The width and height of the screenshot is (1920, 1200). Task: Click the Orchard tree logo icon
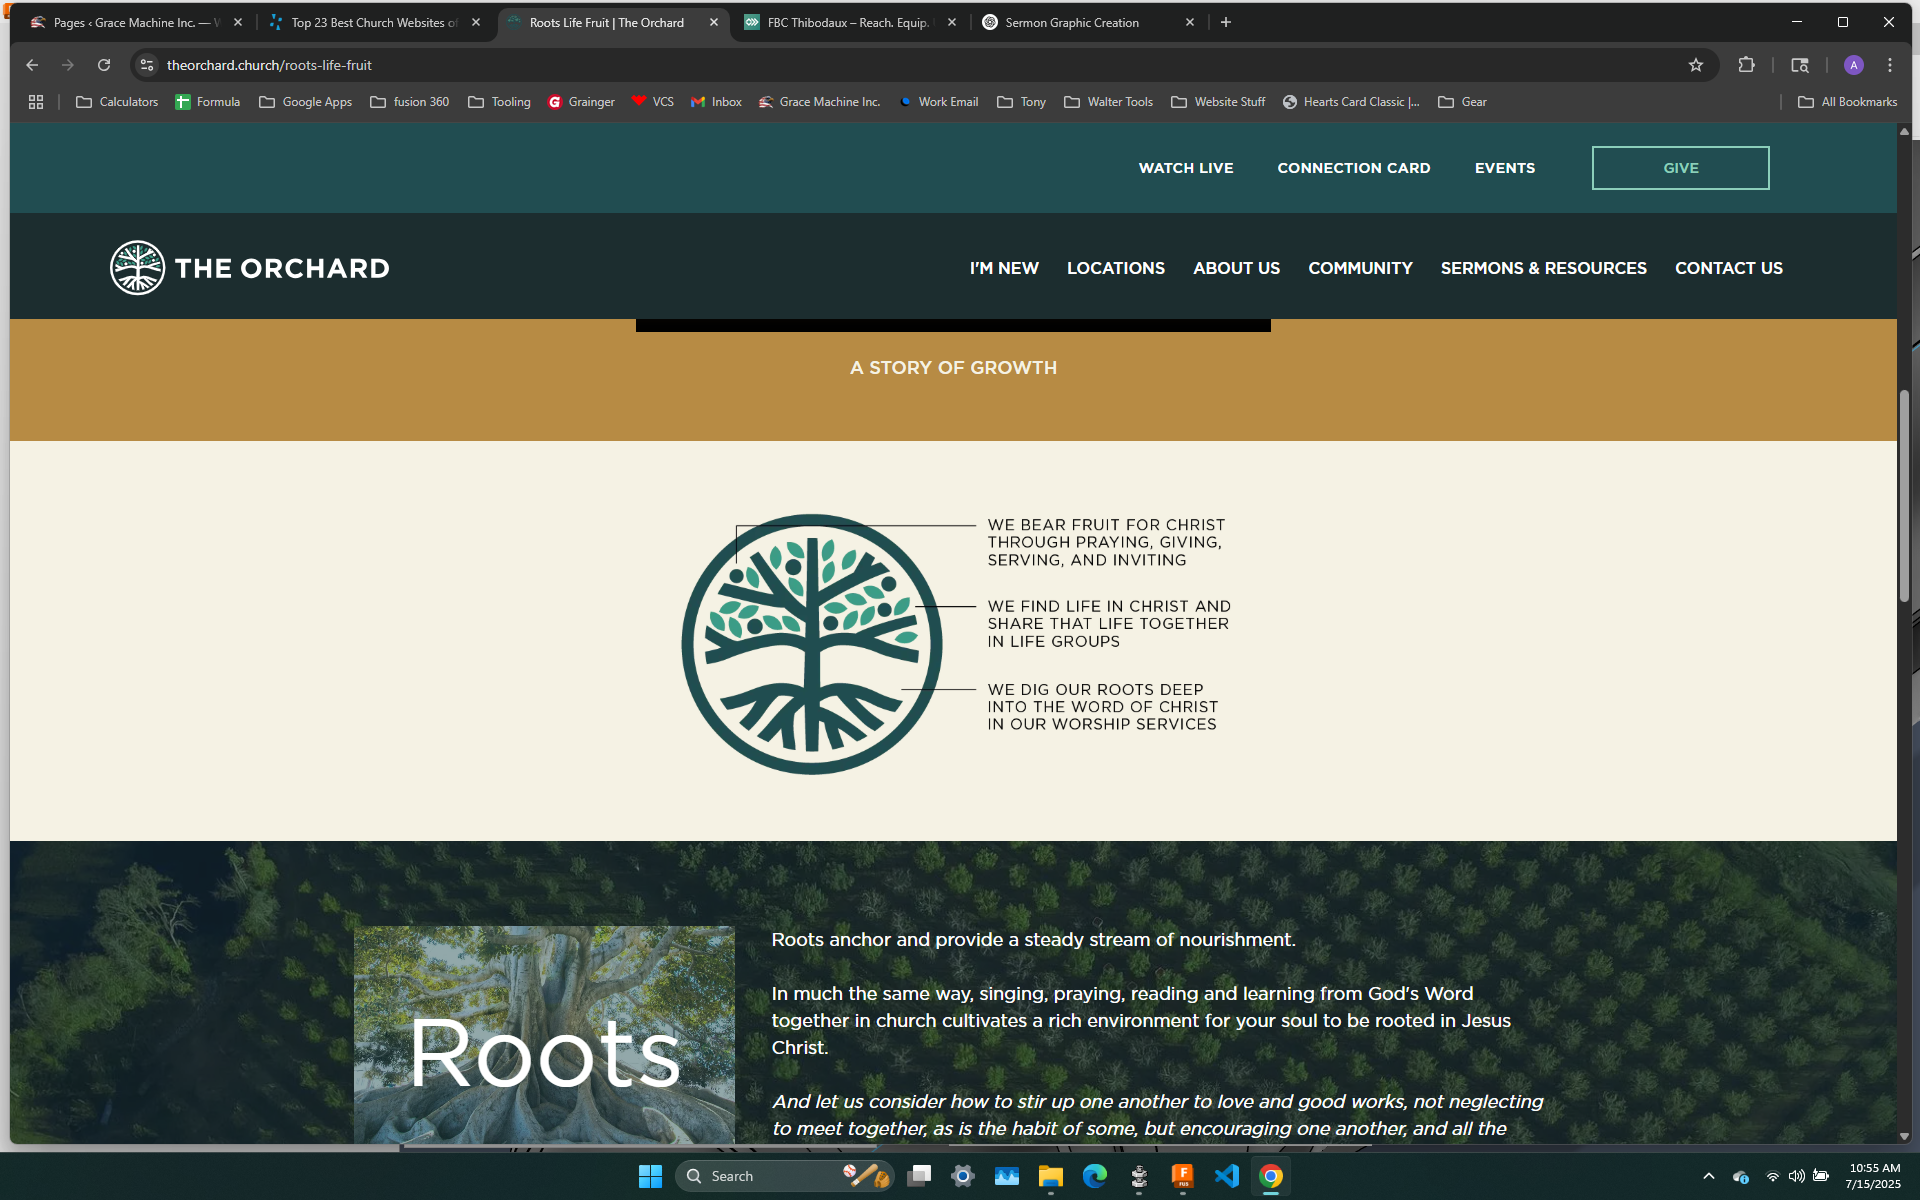click(137, 268)
